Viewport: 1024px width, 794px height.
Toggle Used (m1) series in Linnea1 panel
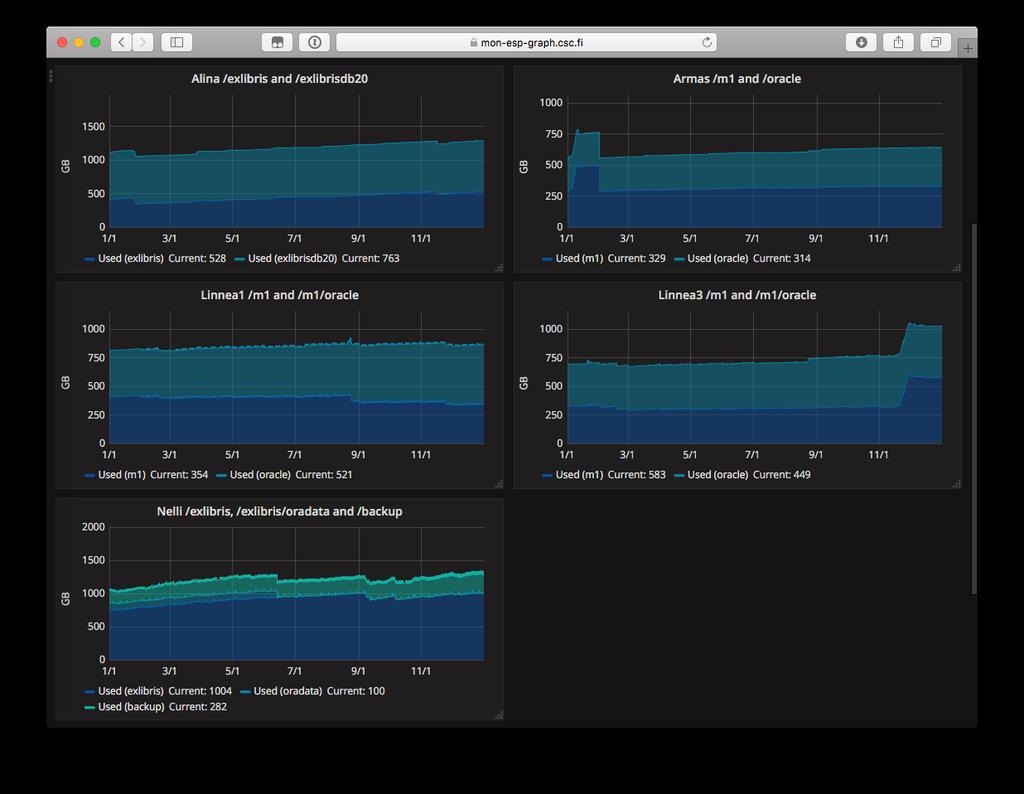[x=121, y=475]
